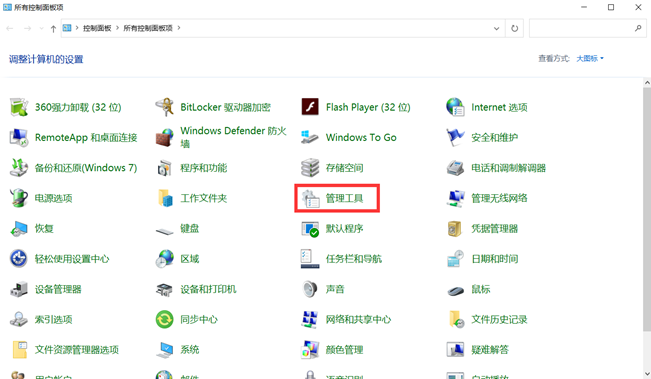Open the 电源选项 icon
Image resolution: width=651 pixels, height=379 pixels.
[19, 198]
